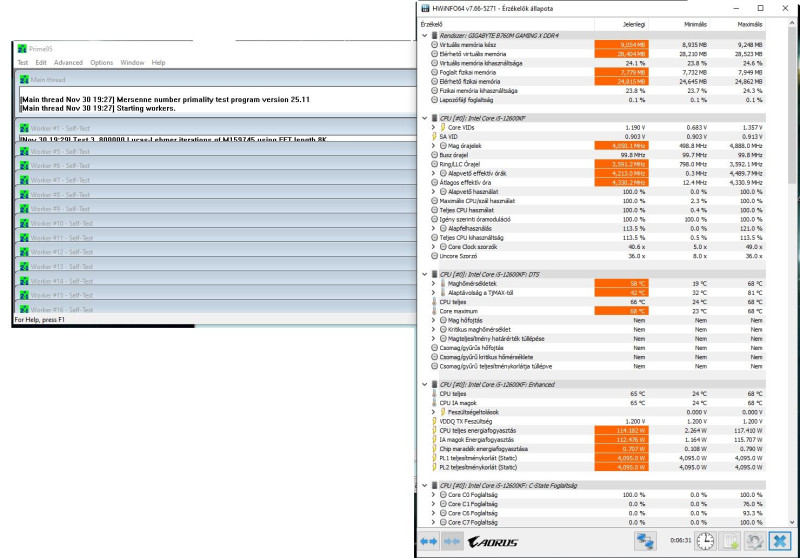Click the thermometer icon beside Core maximum

point(434,311)
